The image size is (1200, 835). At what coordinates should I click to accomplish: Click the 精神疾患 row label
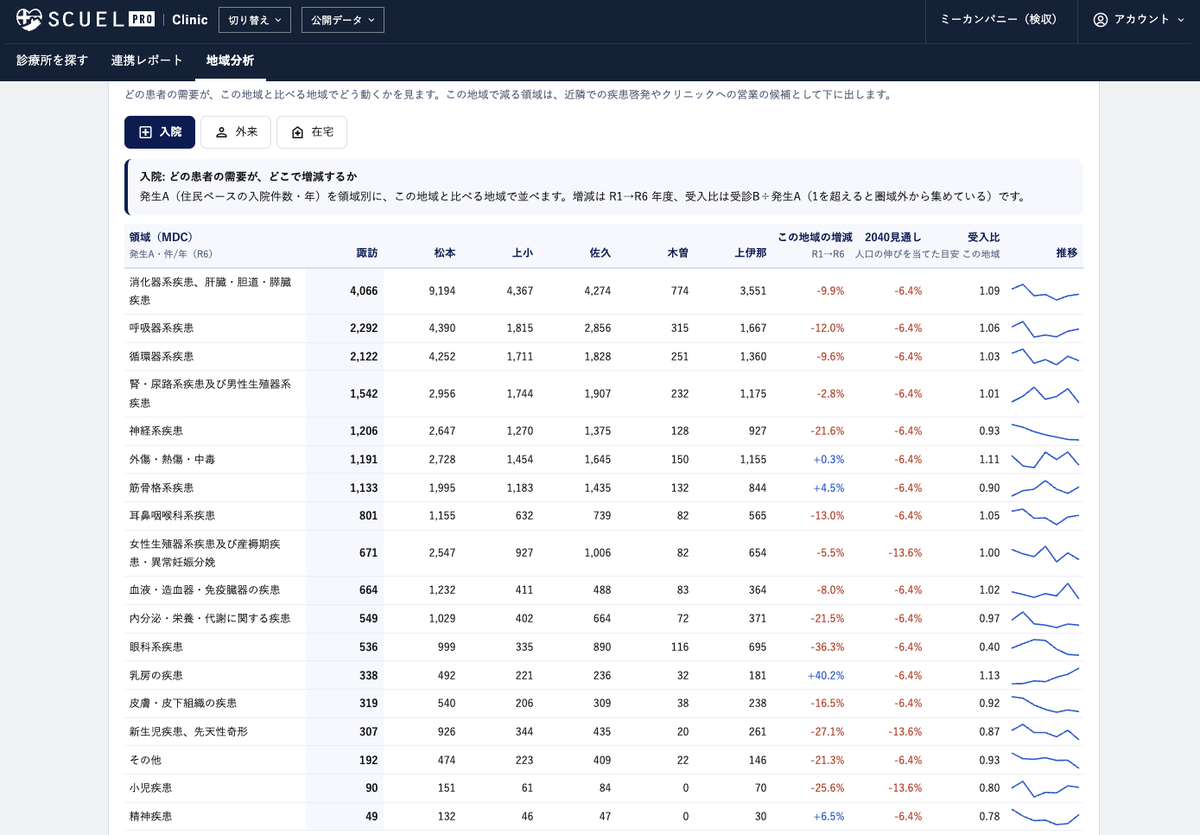point(150,816)
